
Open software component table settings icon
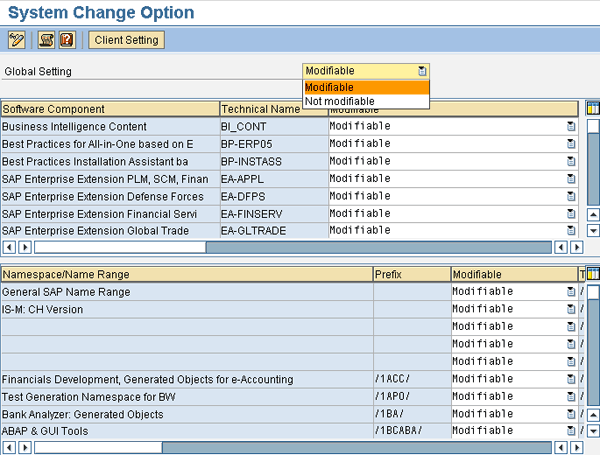tap(593, 109)
